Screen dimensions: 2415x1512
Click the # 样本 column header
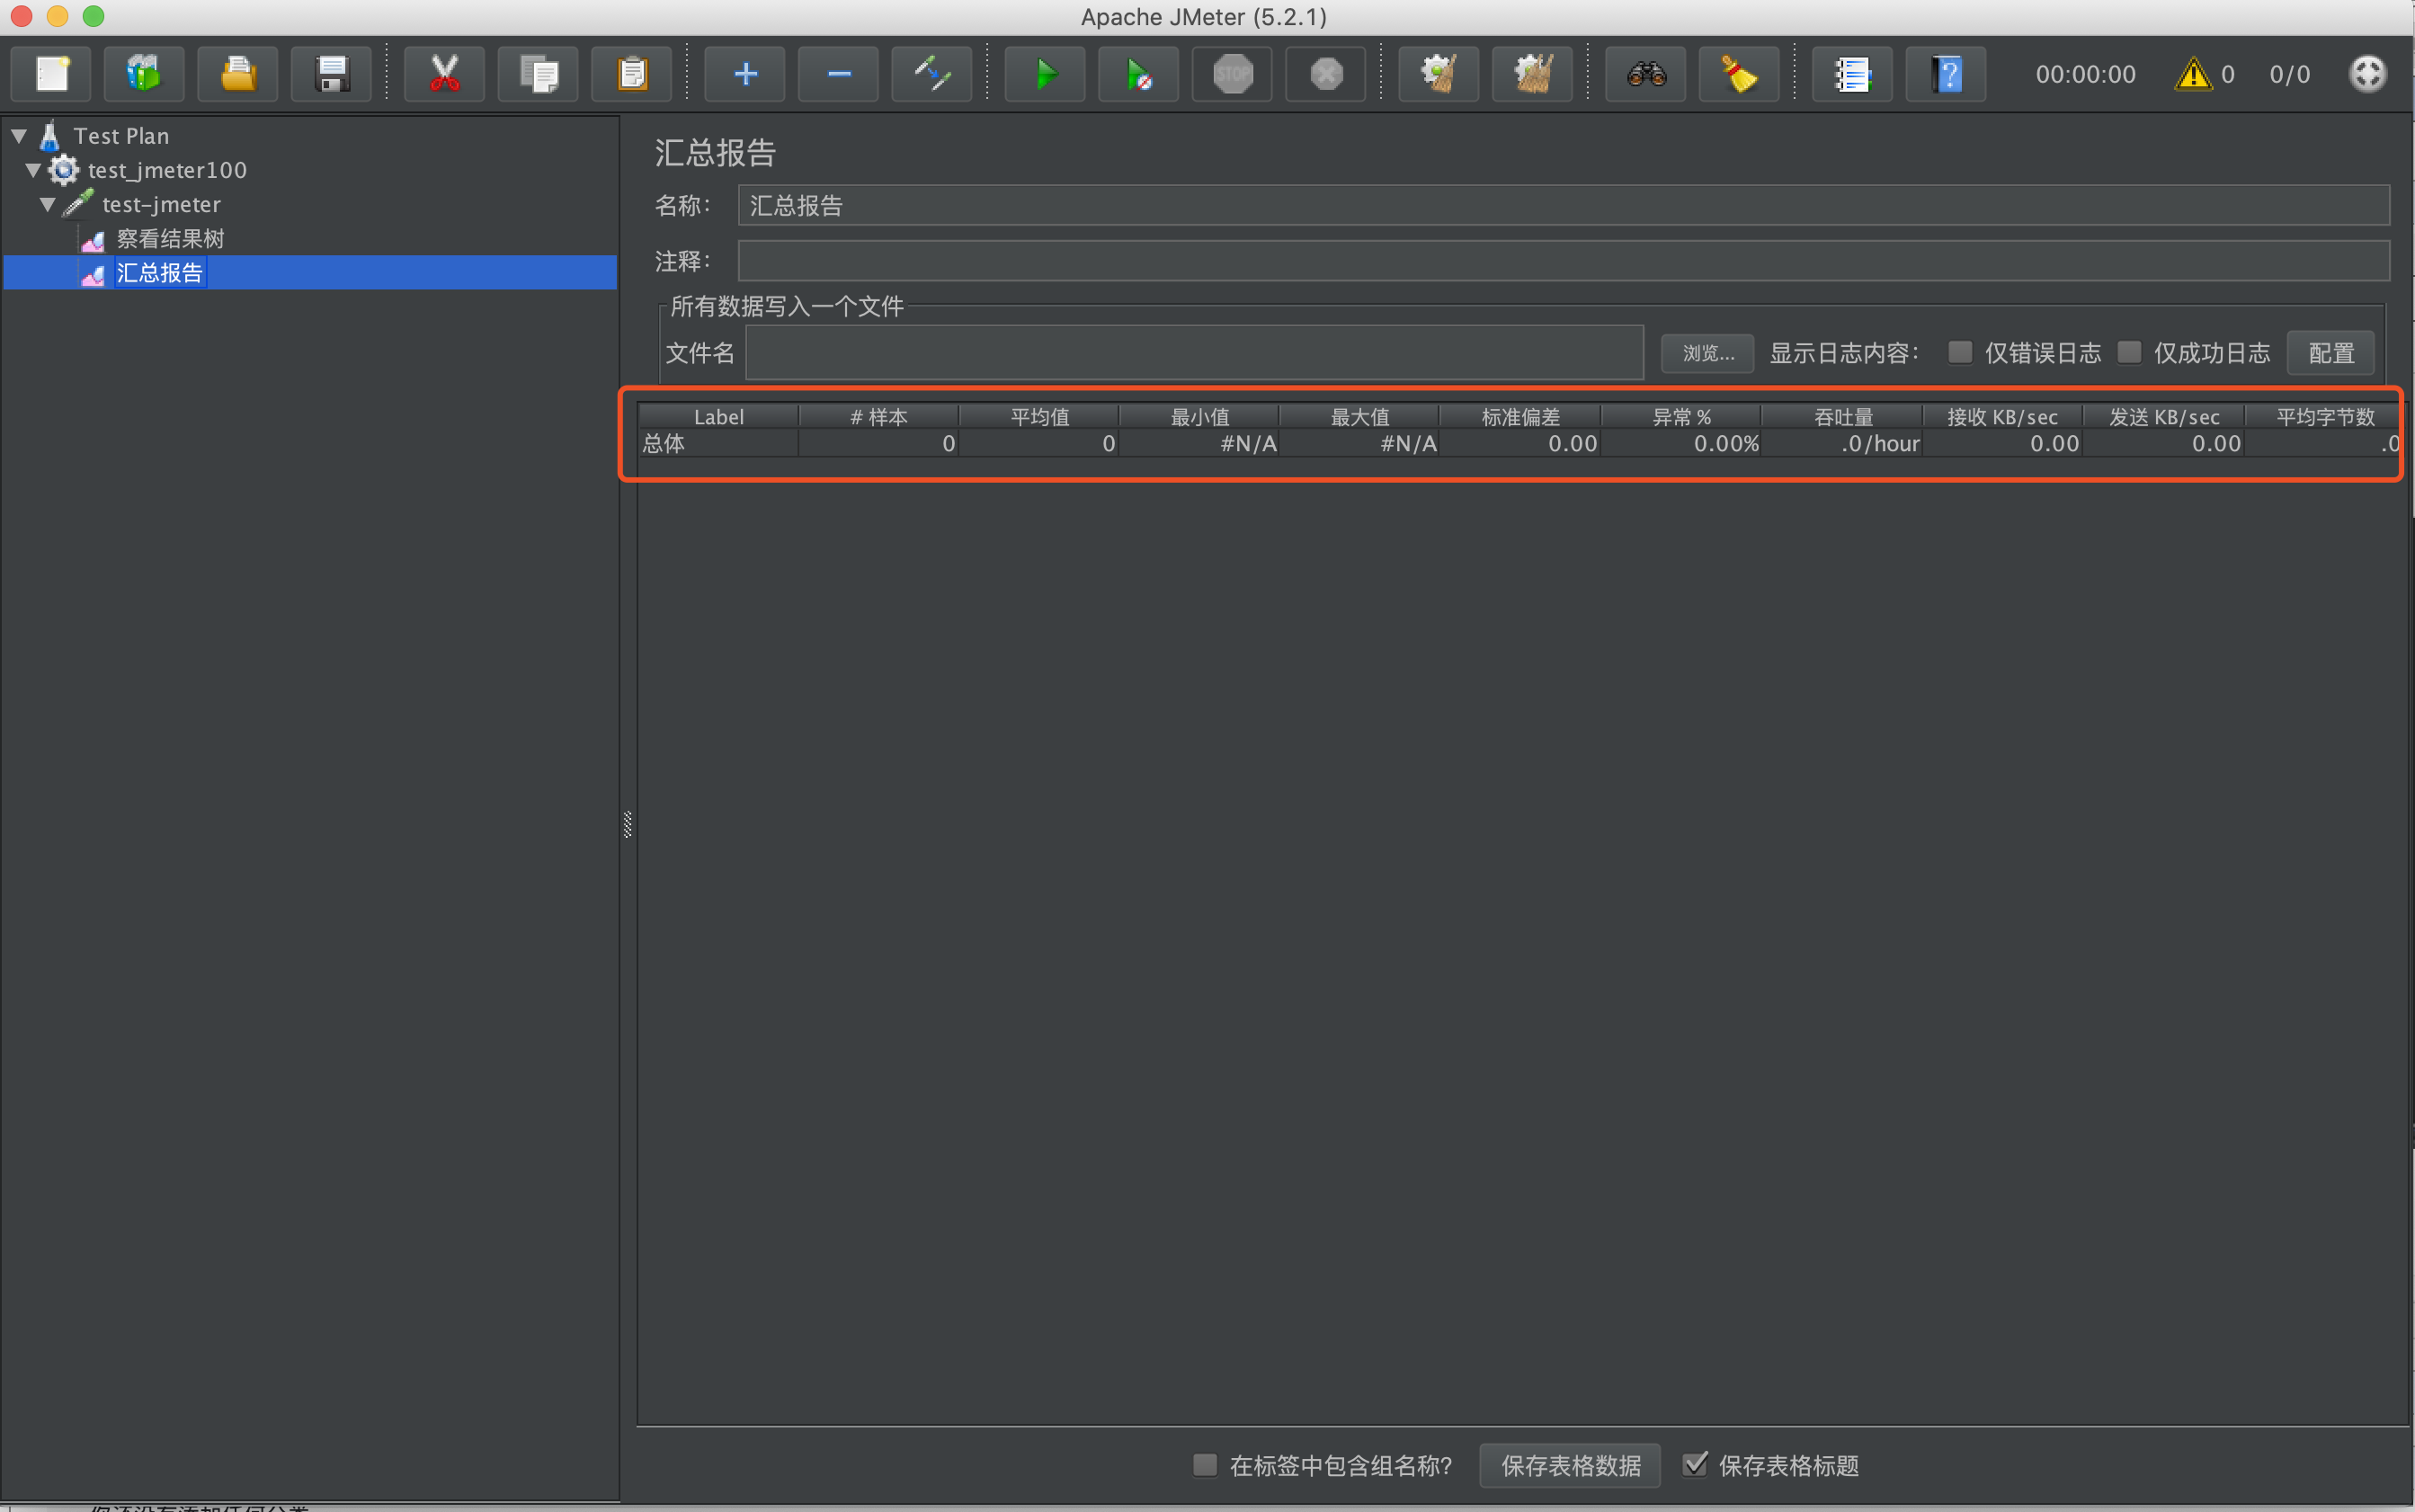pos(878,417)
